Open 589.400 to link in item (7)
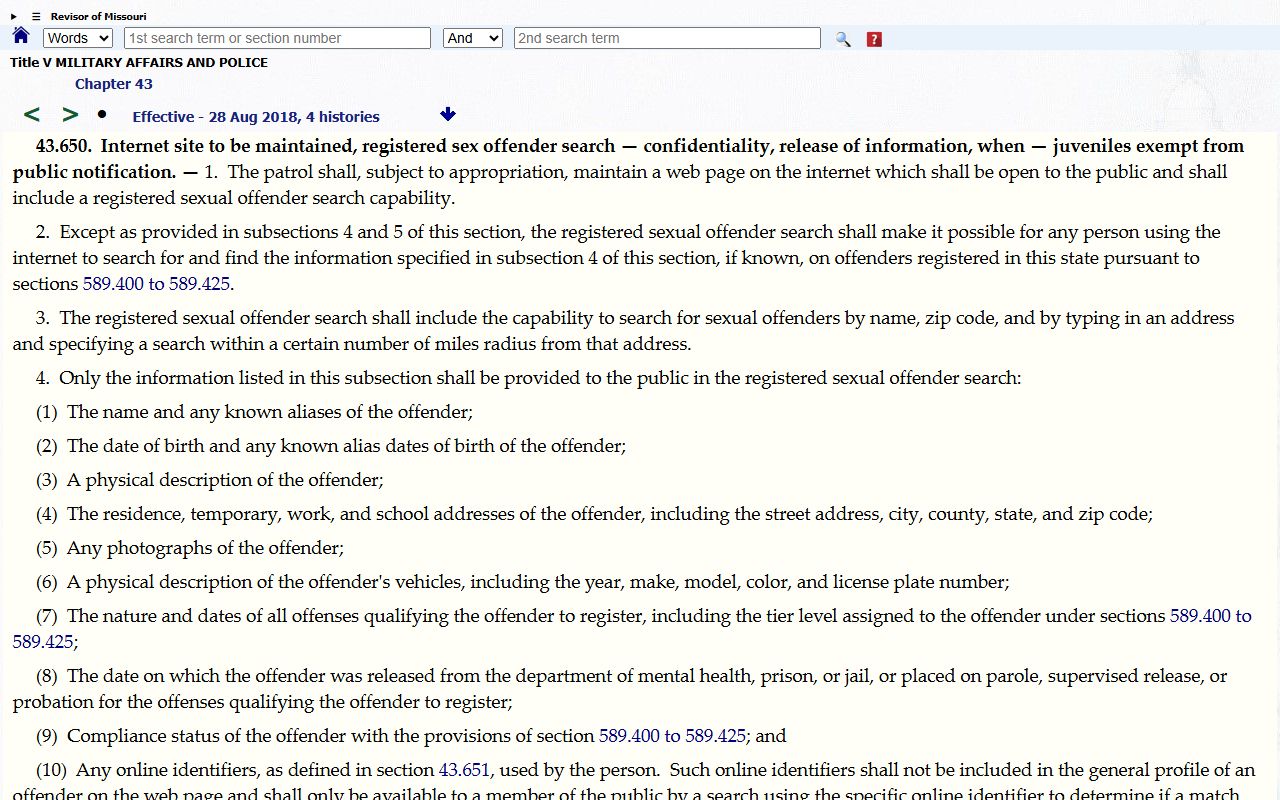Screen dimensions: 1280x800 coord(1211,616)
